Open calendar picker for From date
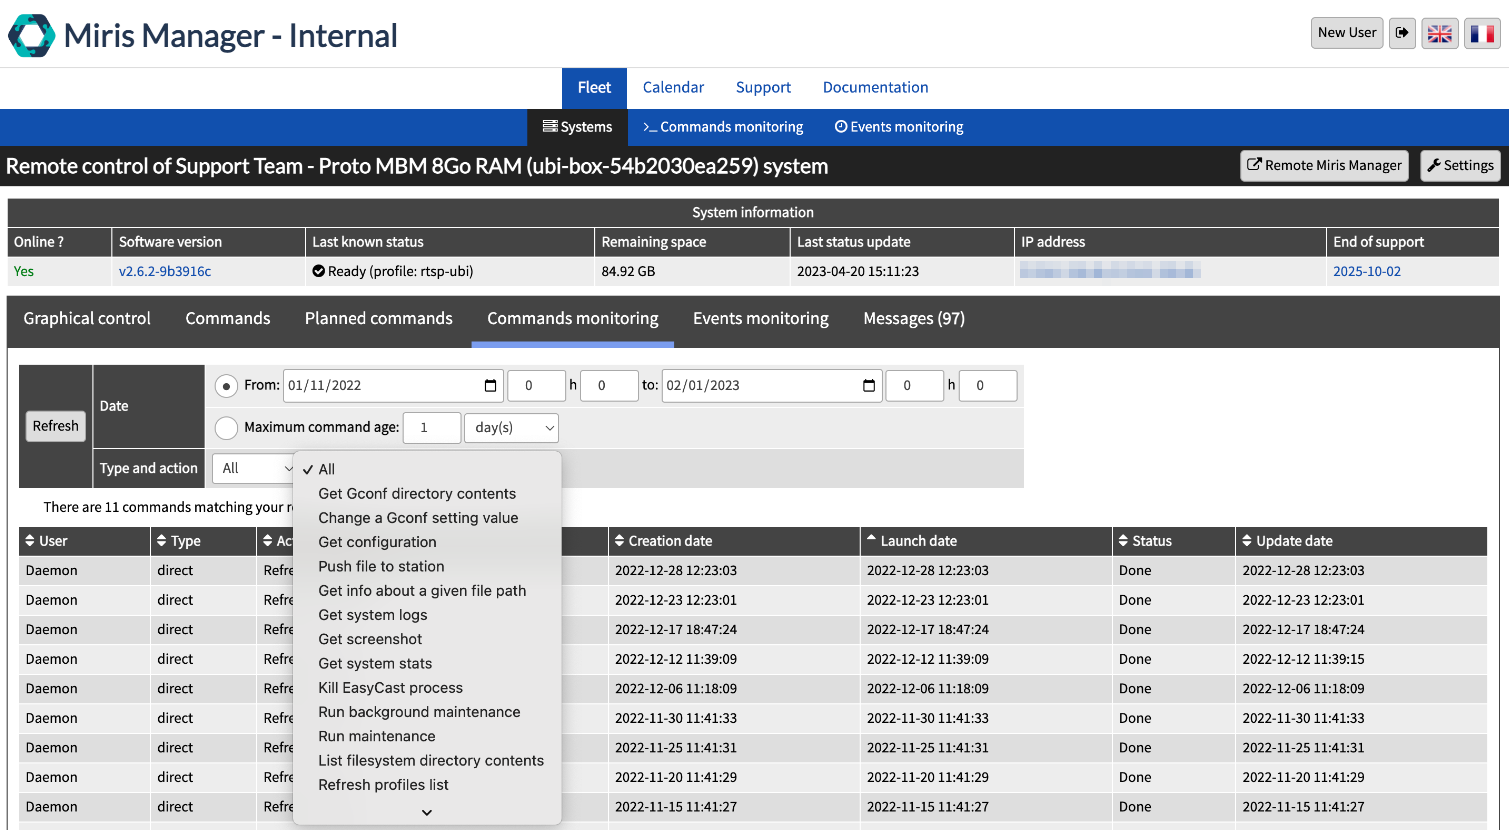The image size is (1509, 830). (x=490, y=386)
